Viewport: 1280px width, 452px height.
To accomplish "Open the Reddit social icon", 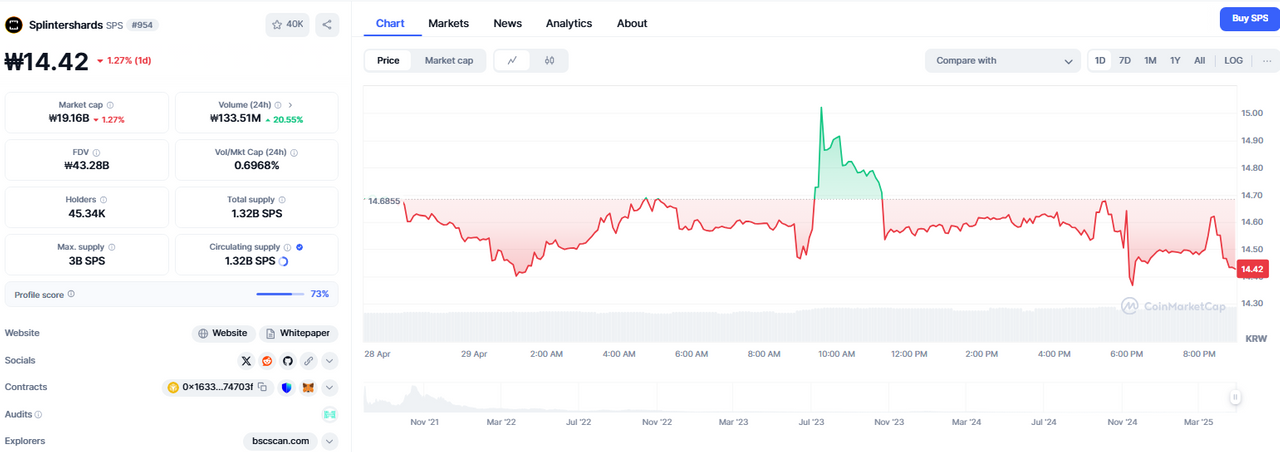I will pyautogui.click(x=267, y=361).
